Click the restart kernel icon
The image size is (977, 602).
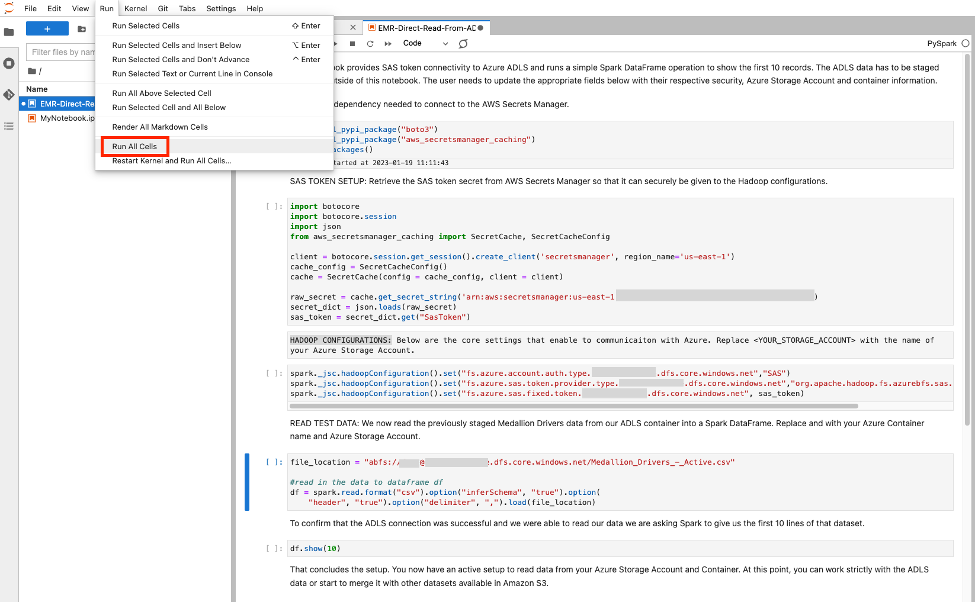(x=371, y=44)
